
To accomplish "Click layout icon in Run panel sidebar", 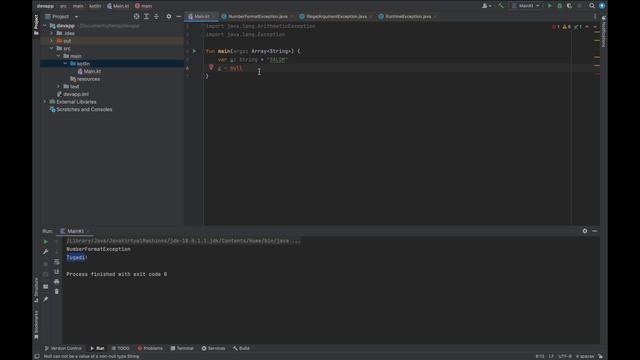I will coord(46,287).
